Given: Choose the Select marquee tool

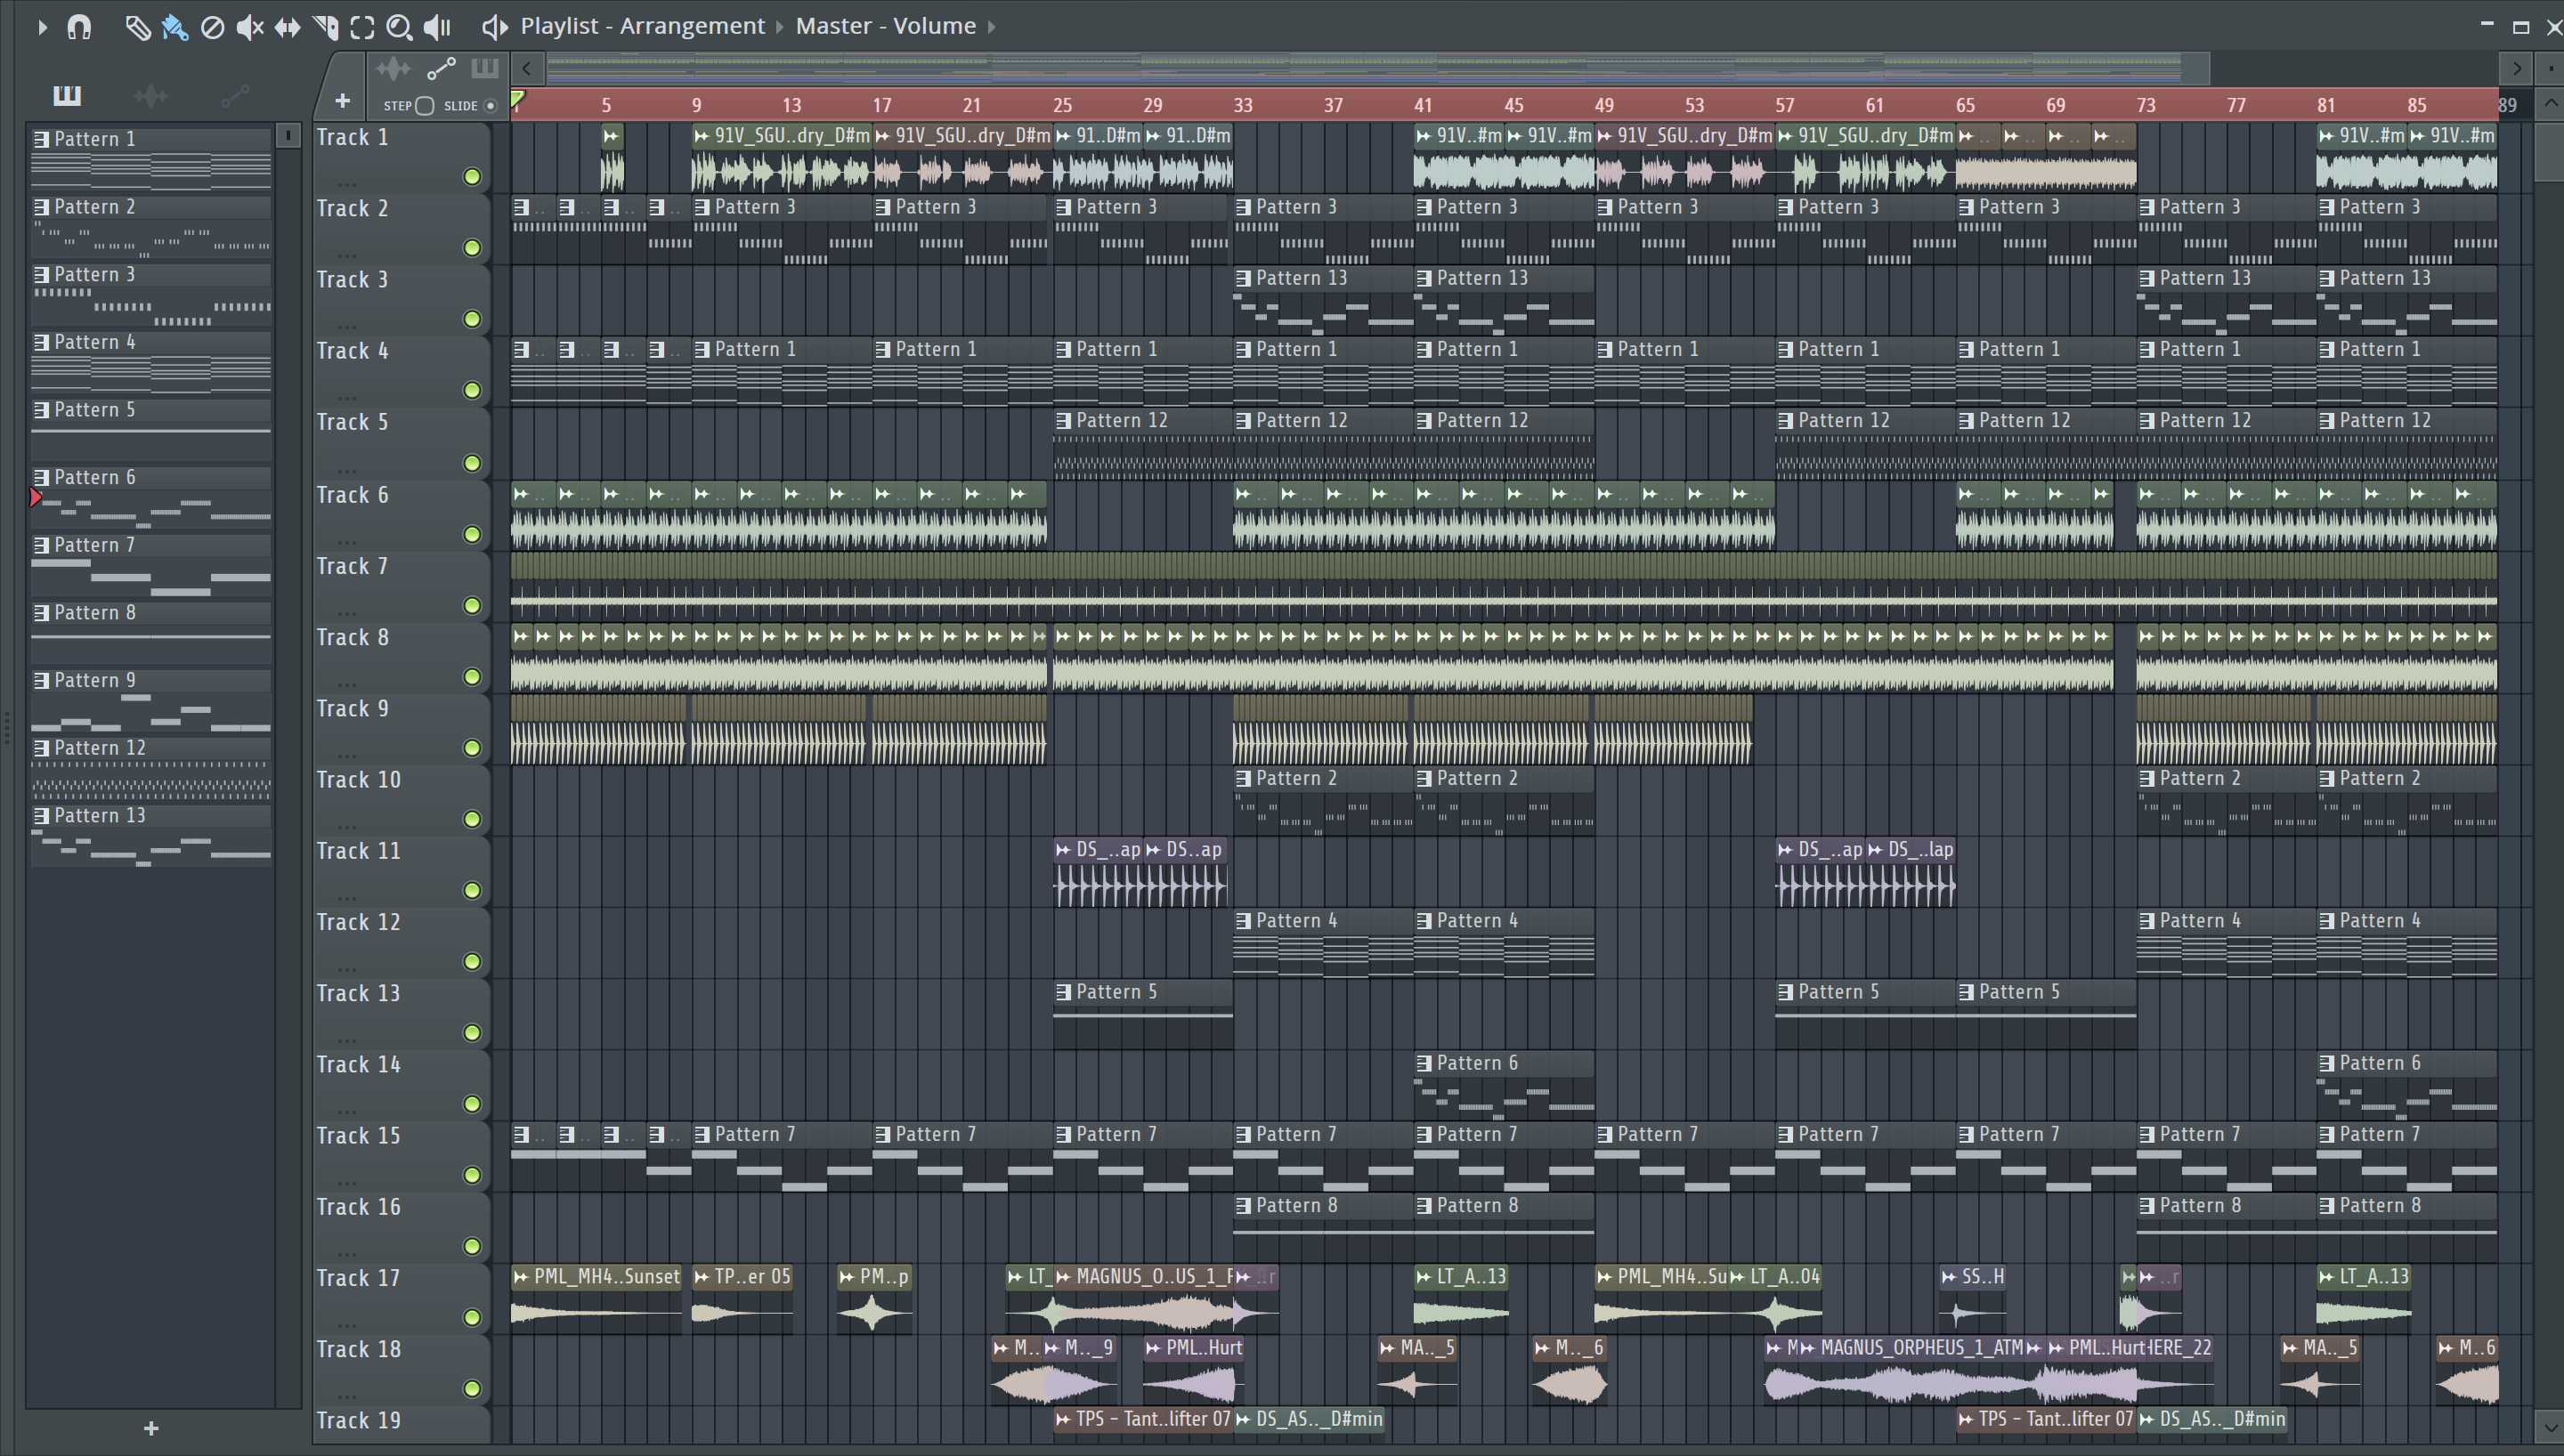Looking at the screenshot, I should tap(362, 27).
